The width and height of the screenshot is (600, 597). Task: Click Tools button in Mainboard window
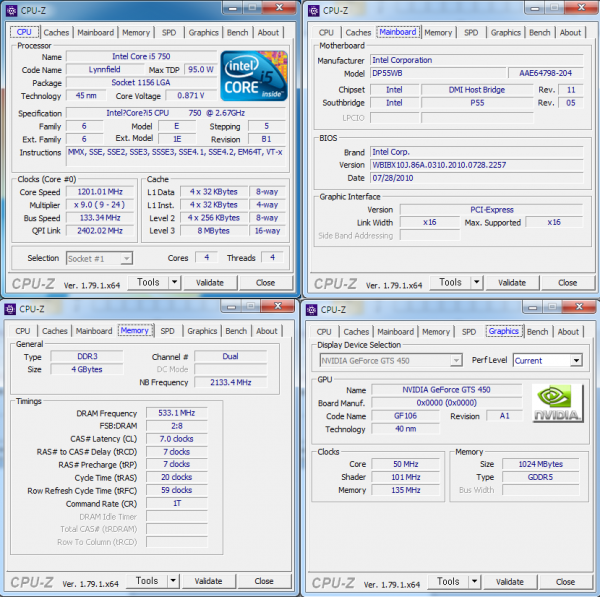pos(450,282)
